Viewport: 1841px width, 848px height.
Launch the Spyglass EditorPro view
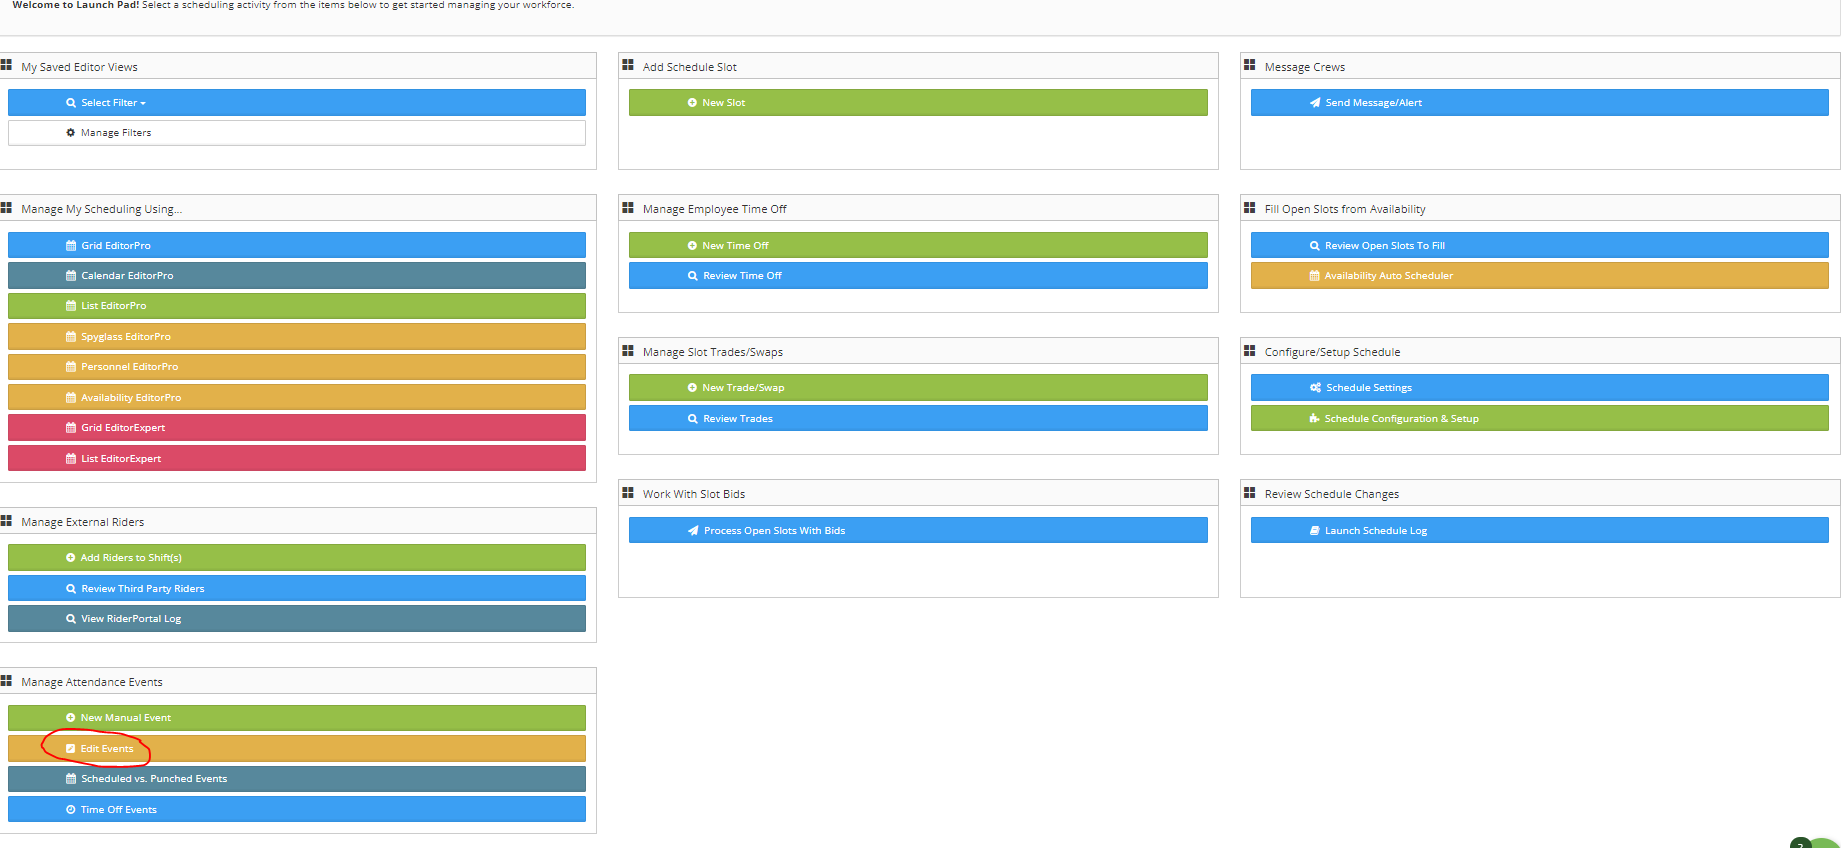click(x=296, y=337)
